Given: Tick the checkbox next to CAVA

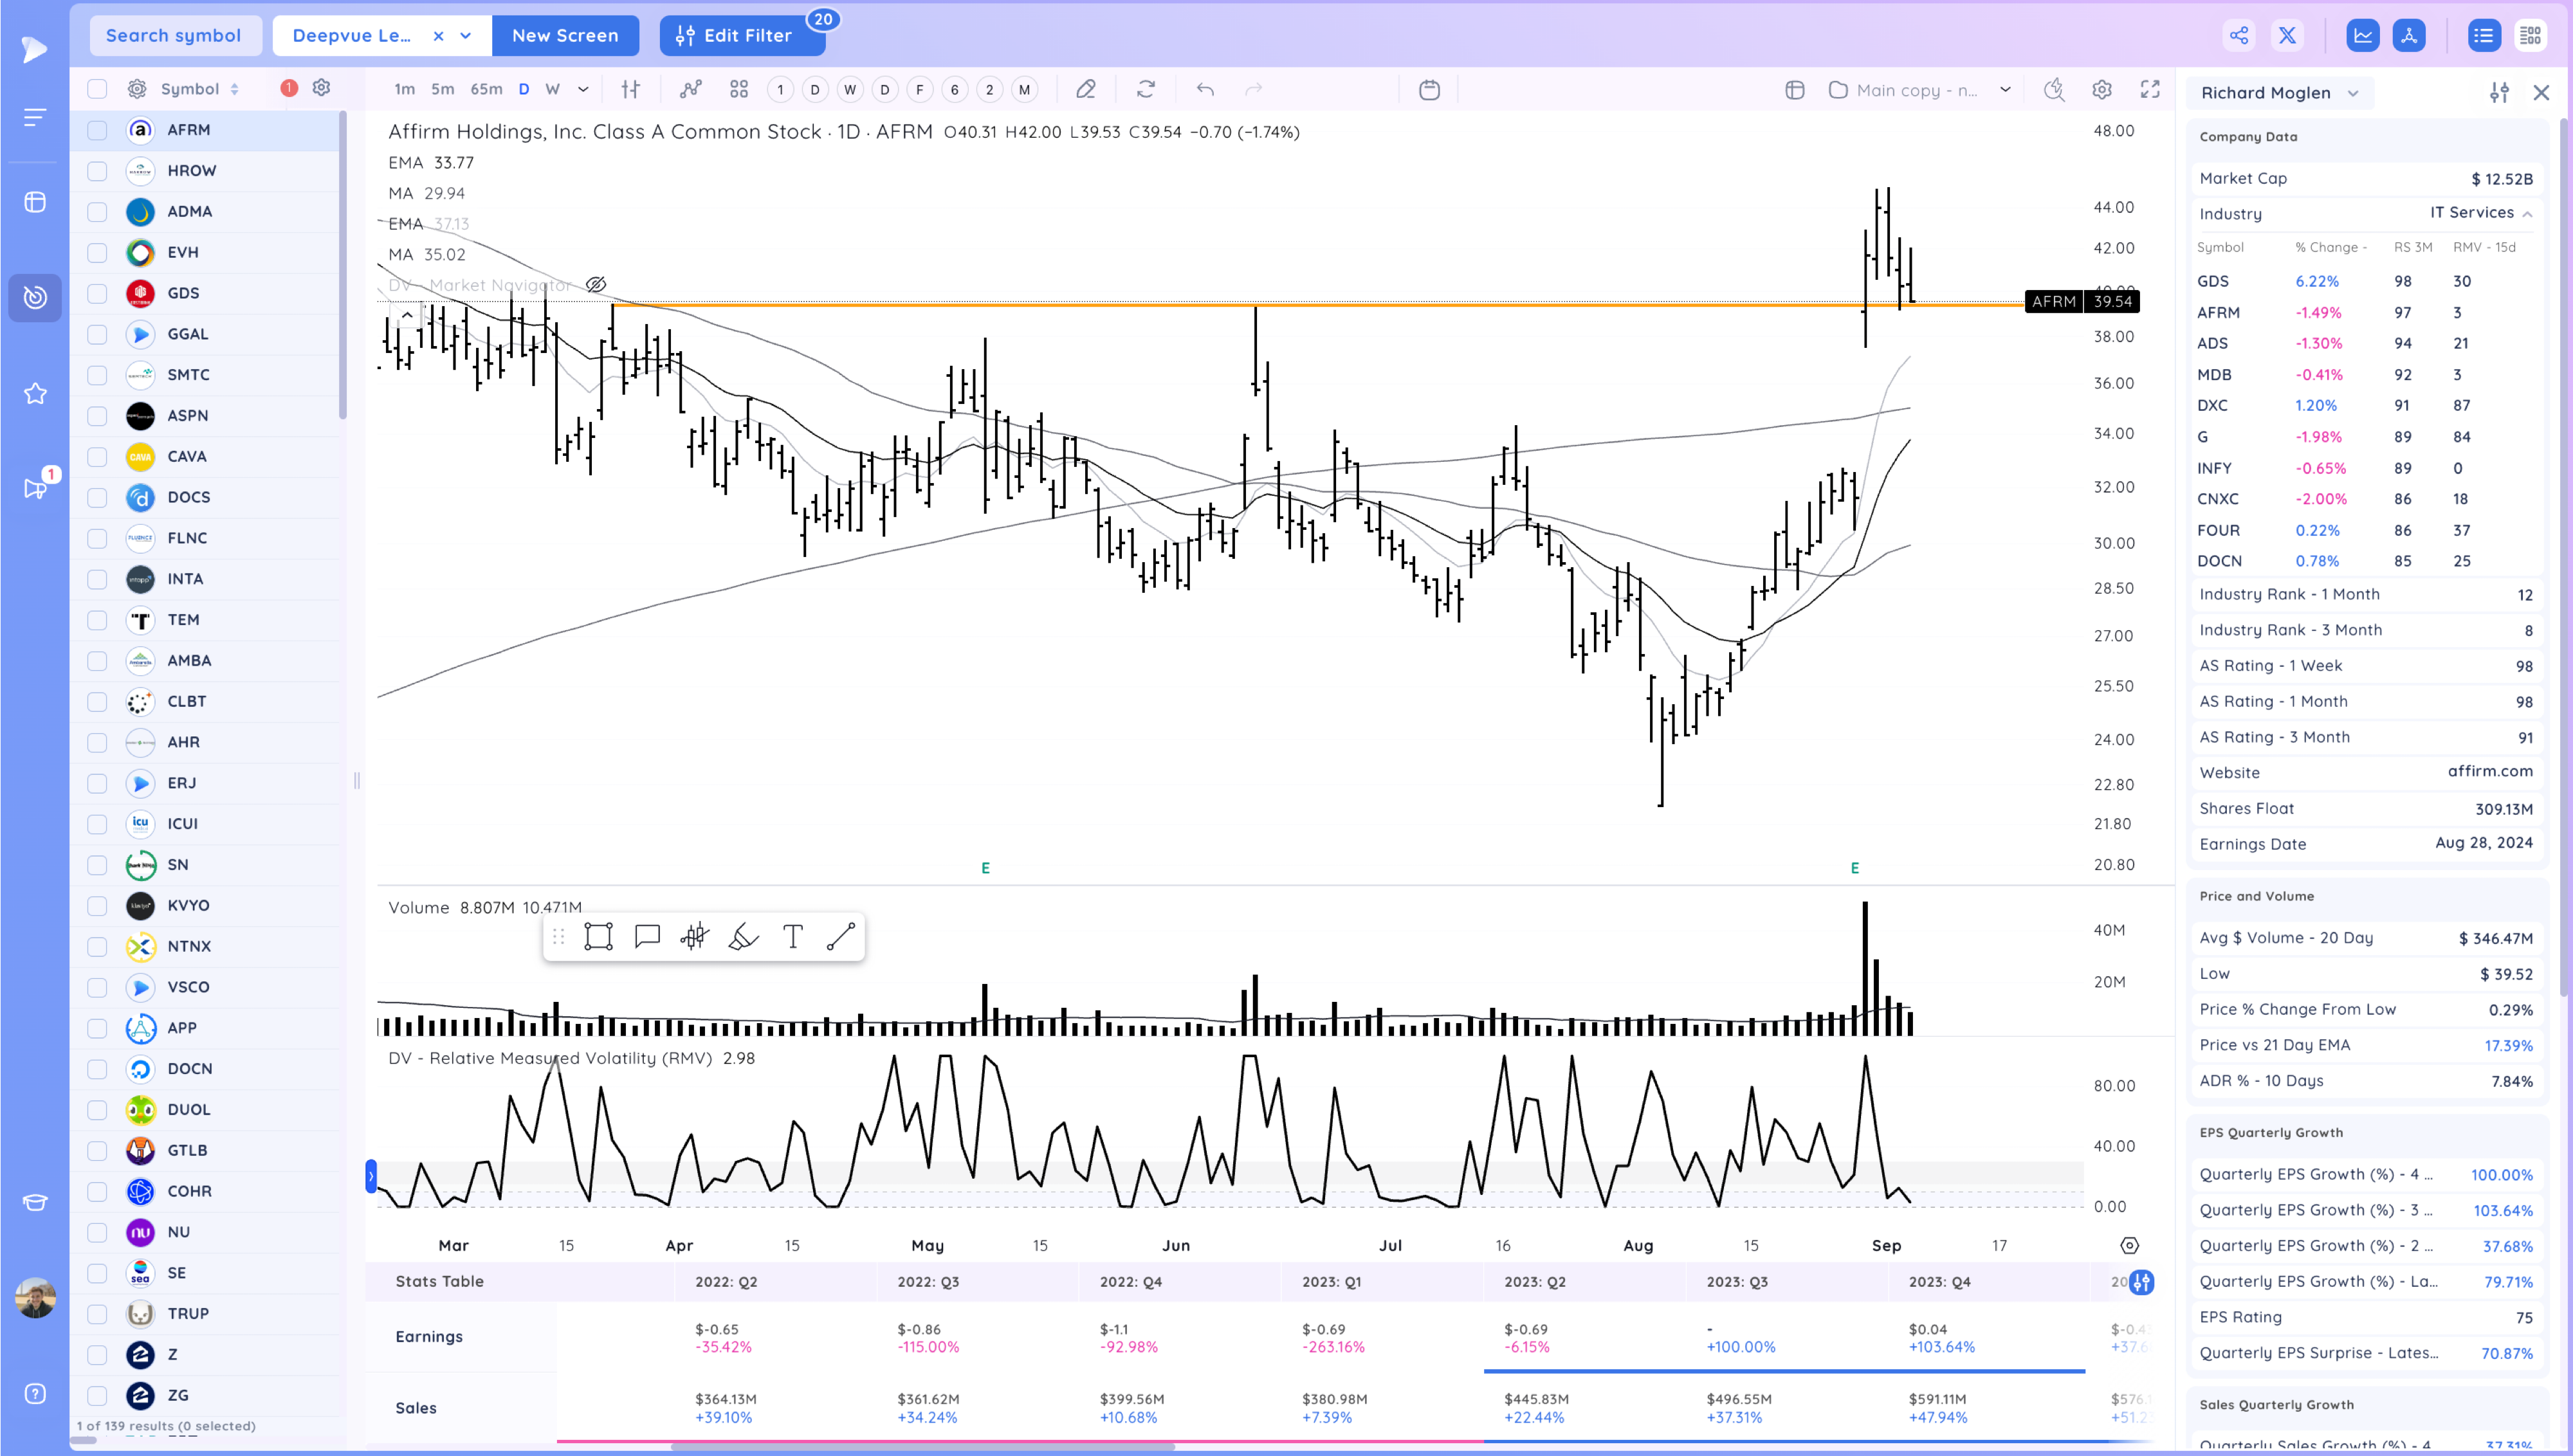Looking at the screenshot, I should tap(97, 457).
